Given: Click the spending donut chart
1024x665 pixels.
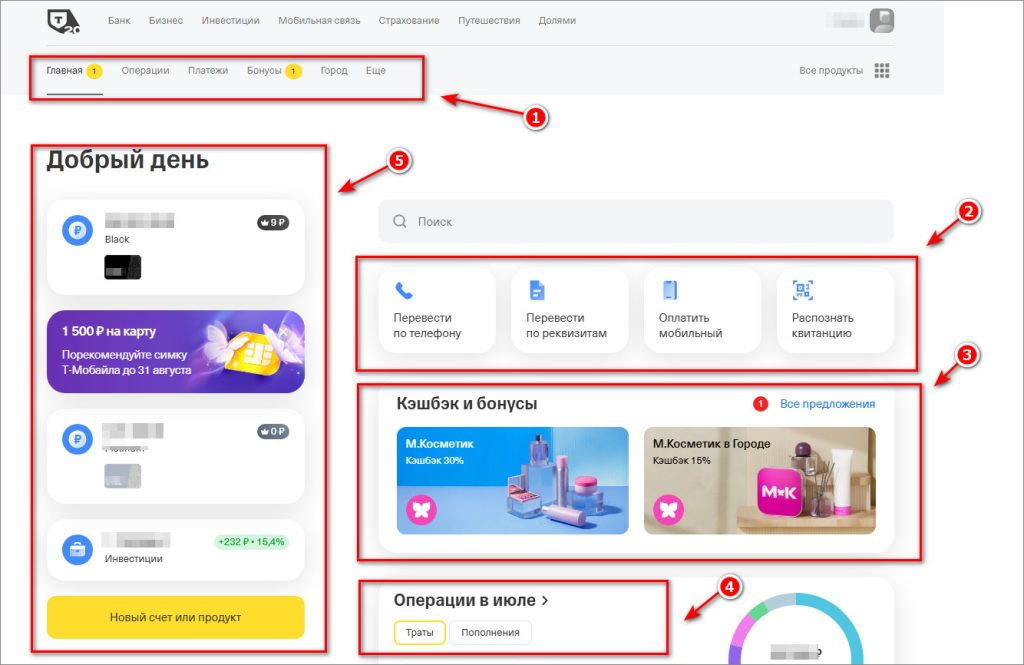Looking at the screenshot, I should (795, 628).
